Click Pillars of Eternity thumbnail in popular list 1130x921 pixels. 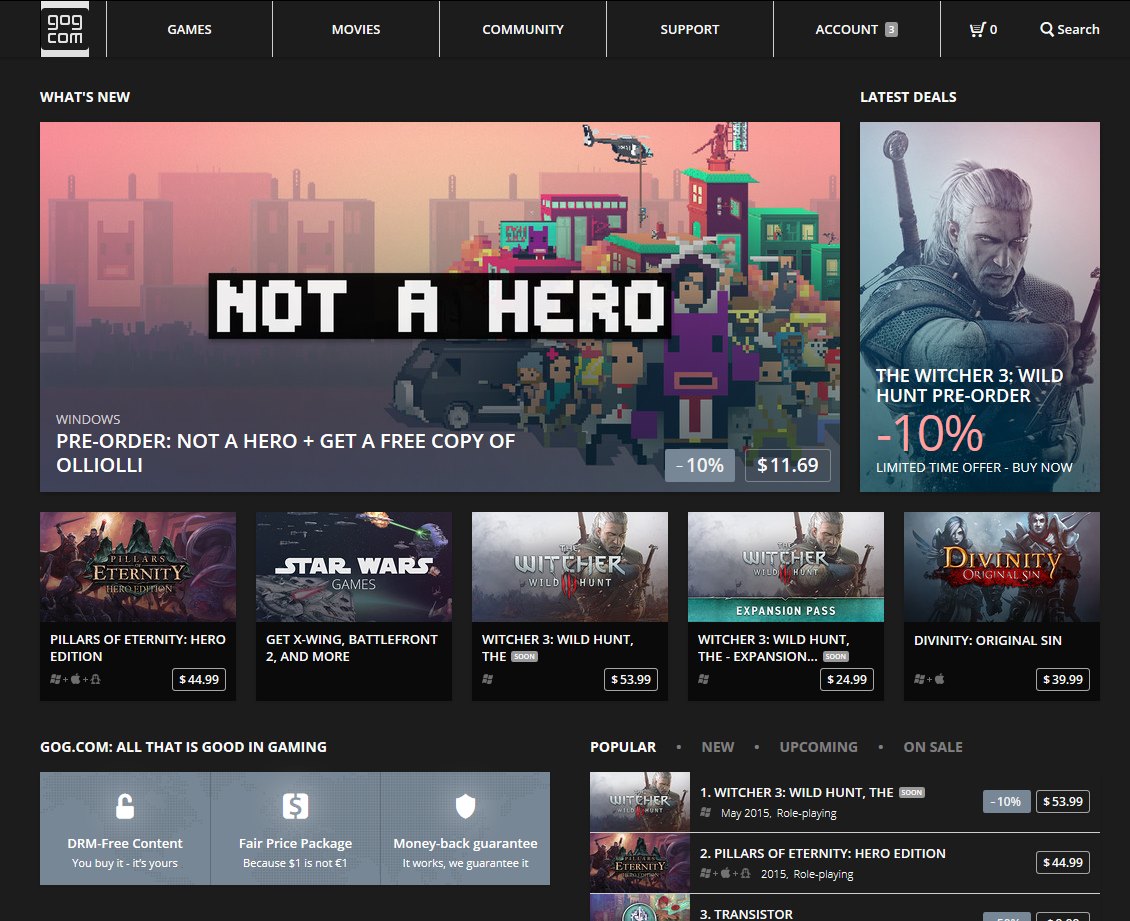(640, 863)
